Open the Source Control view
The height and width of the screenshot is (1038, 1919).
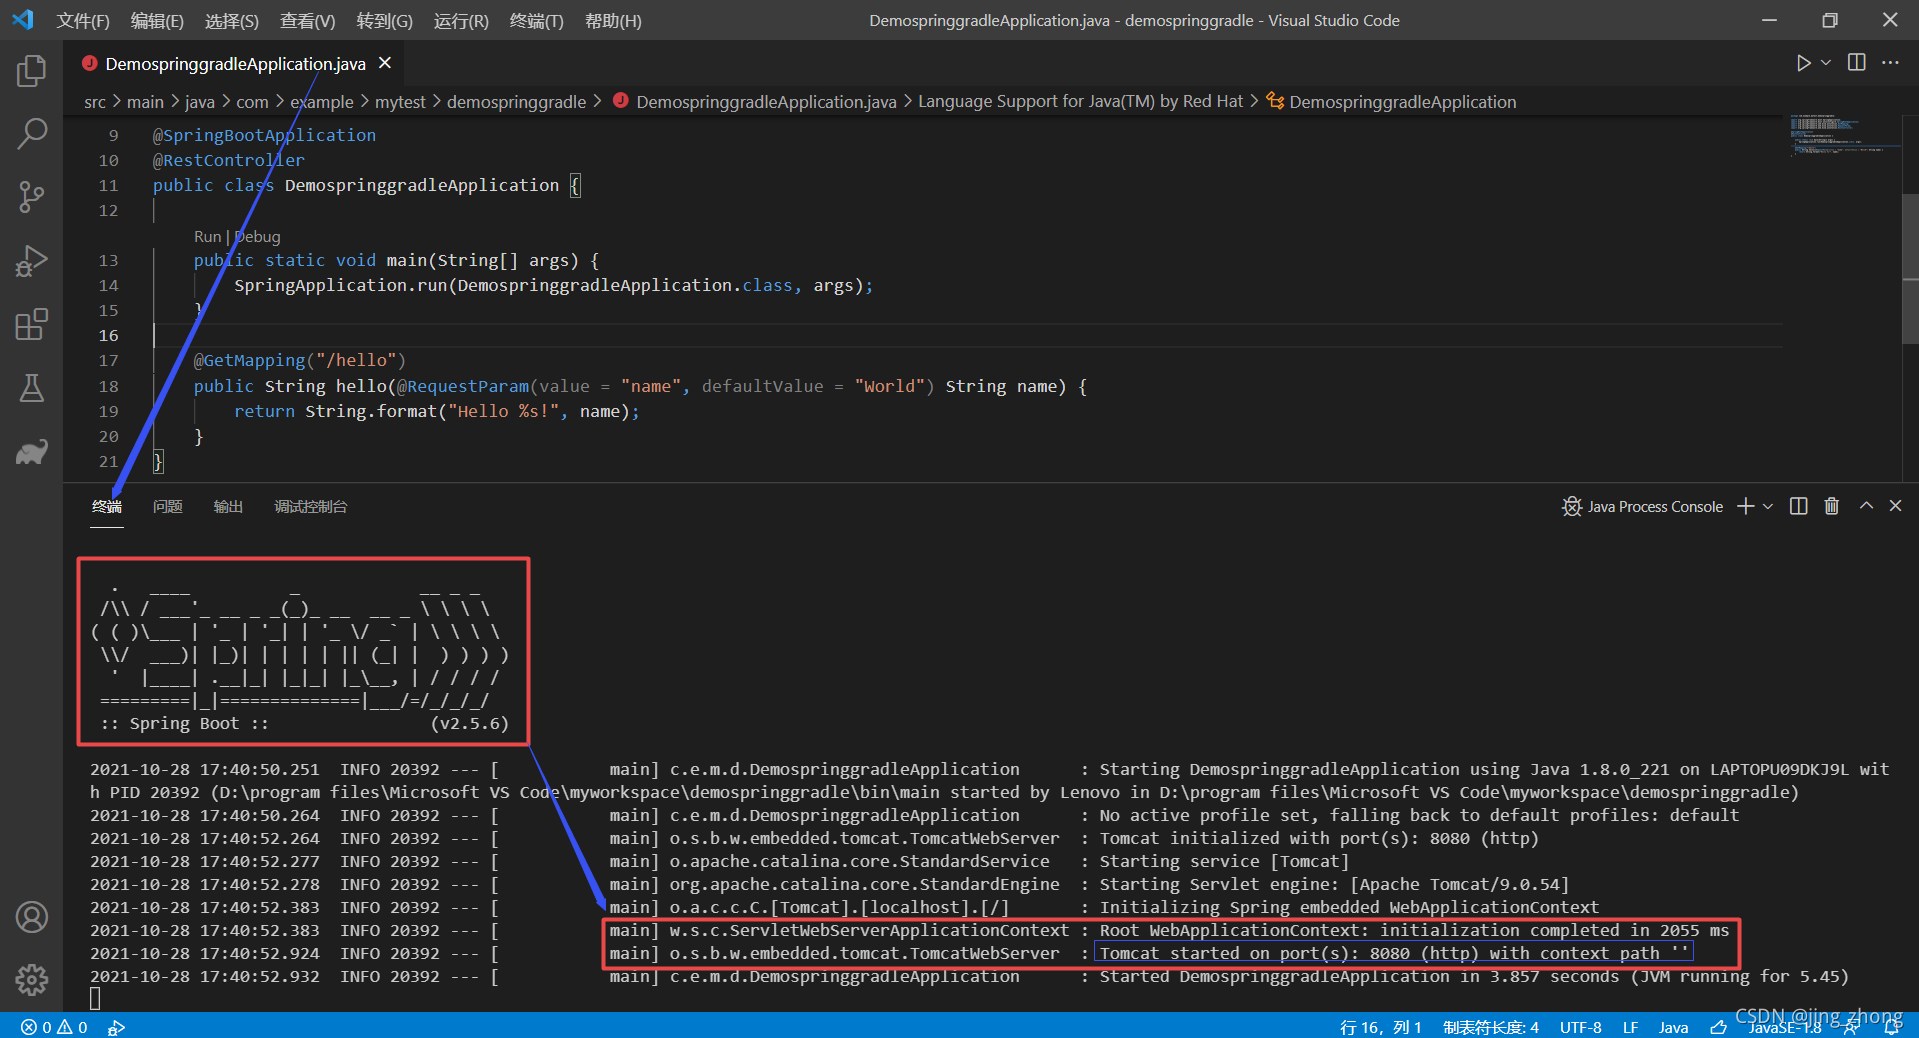[31, 197]
